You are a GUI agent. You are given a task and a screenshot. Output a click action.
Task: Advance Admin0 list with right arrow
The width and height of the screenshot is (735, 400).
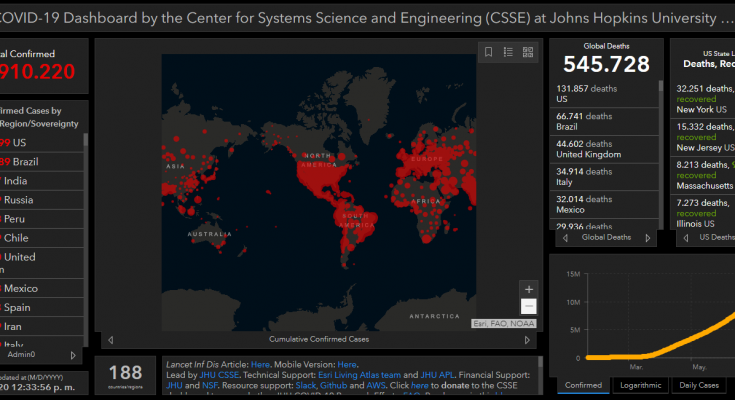[x=73, y=355]
